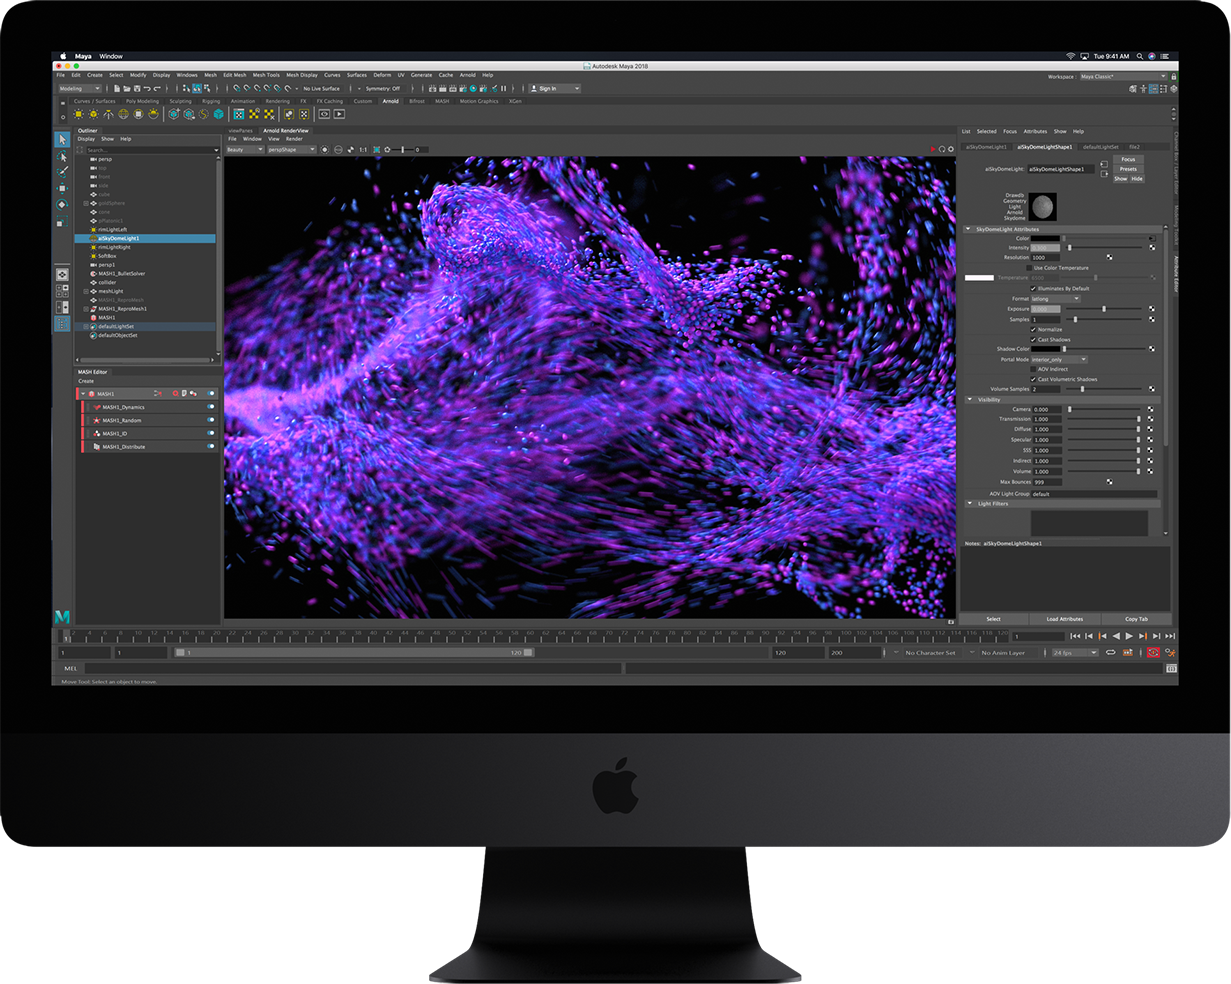Click the Open Scene folder icon

click(126, 88)
